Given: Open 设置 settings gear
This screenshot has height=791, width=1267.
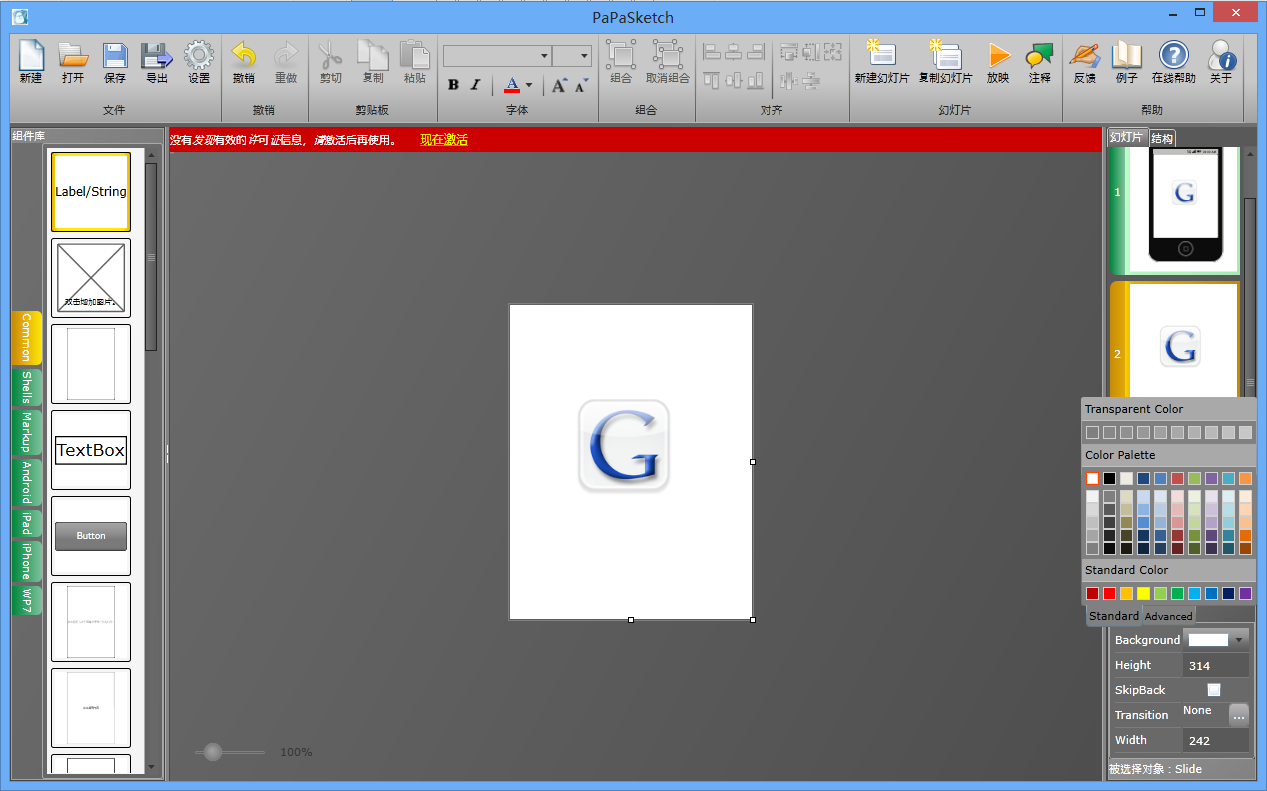Looking at the screenshot, I should pyautogui.click(x=199, y=62).
